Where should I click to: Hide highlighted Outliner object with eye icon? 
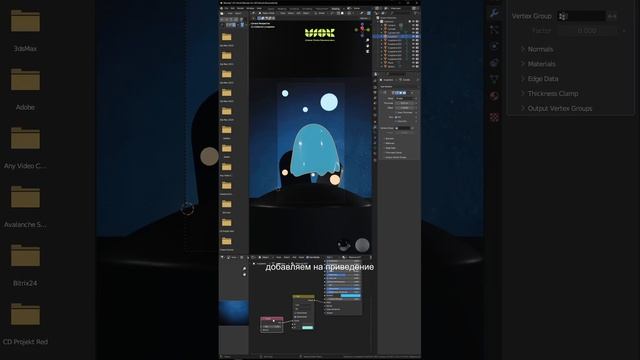[x=413, y=36]
